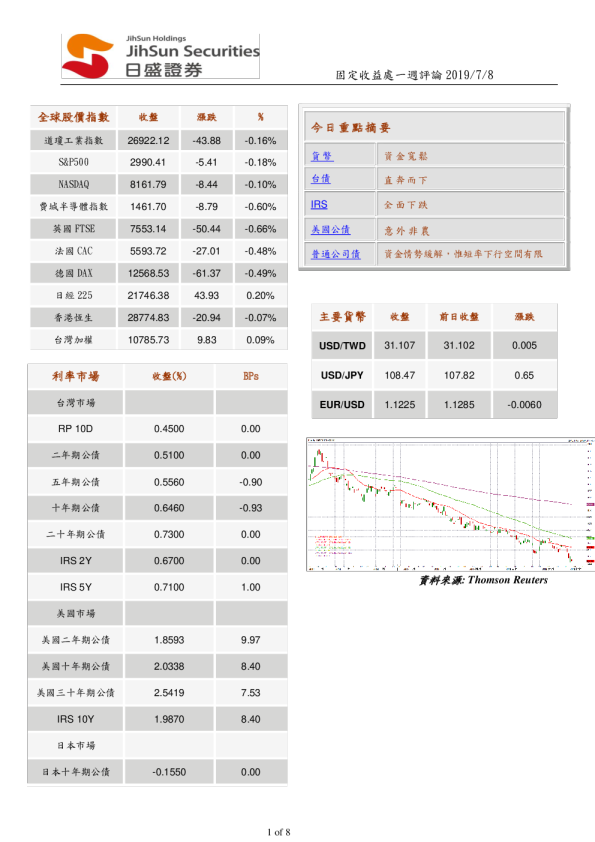595x842 pixels.
Task: Select the 主要貨幣 table heading
Action: click(342, 317)
